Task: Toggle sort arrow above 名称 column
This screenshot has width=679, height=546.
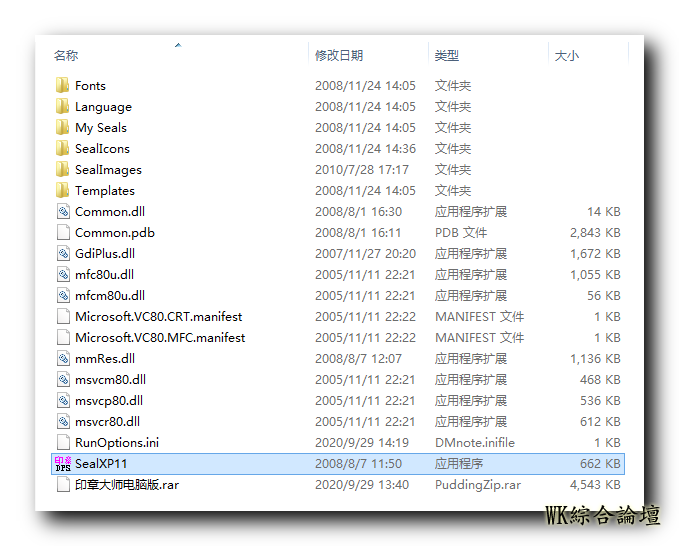Action: (178, 45)
